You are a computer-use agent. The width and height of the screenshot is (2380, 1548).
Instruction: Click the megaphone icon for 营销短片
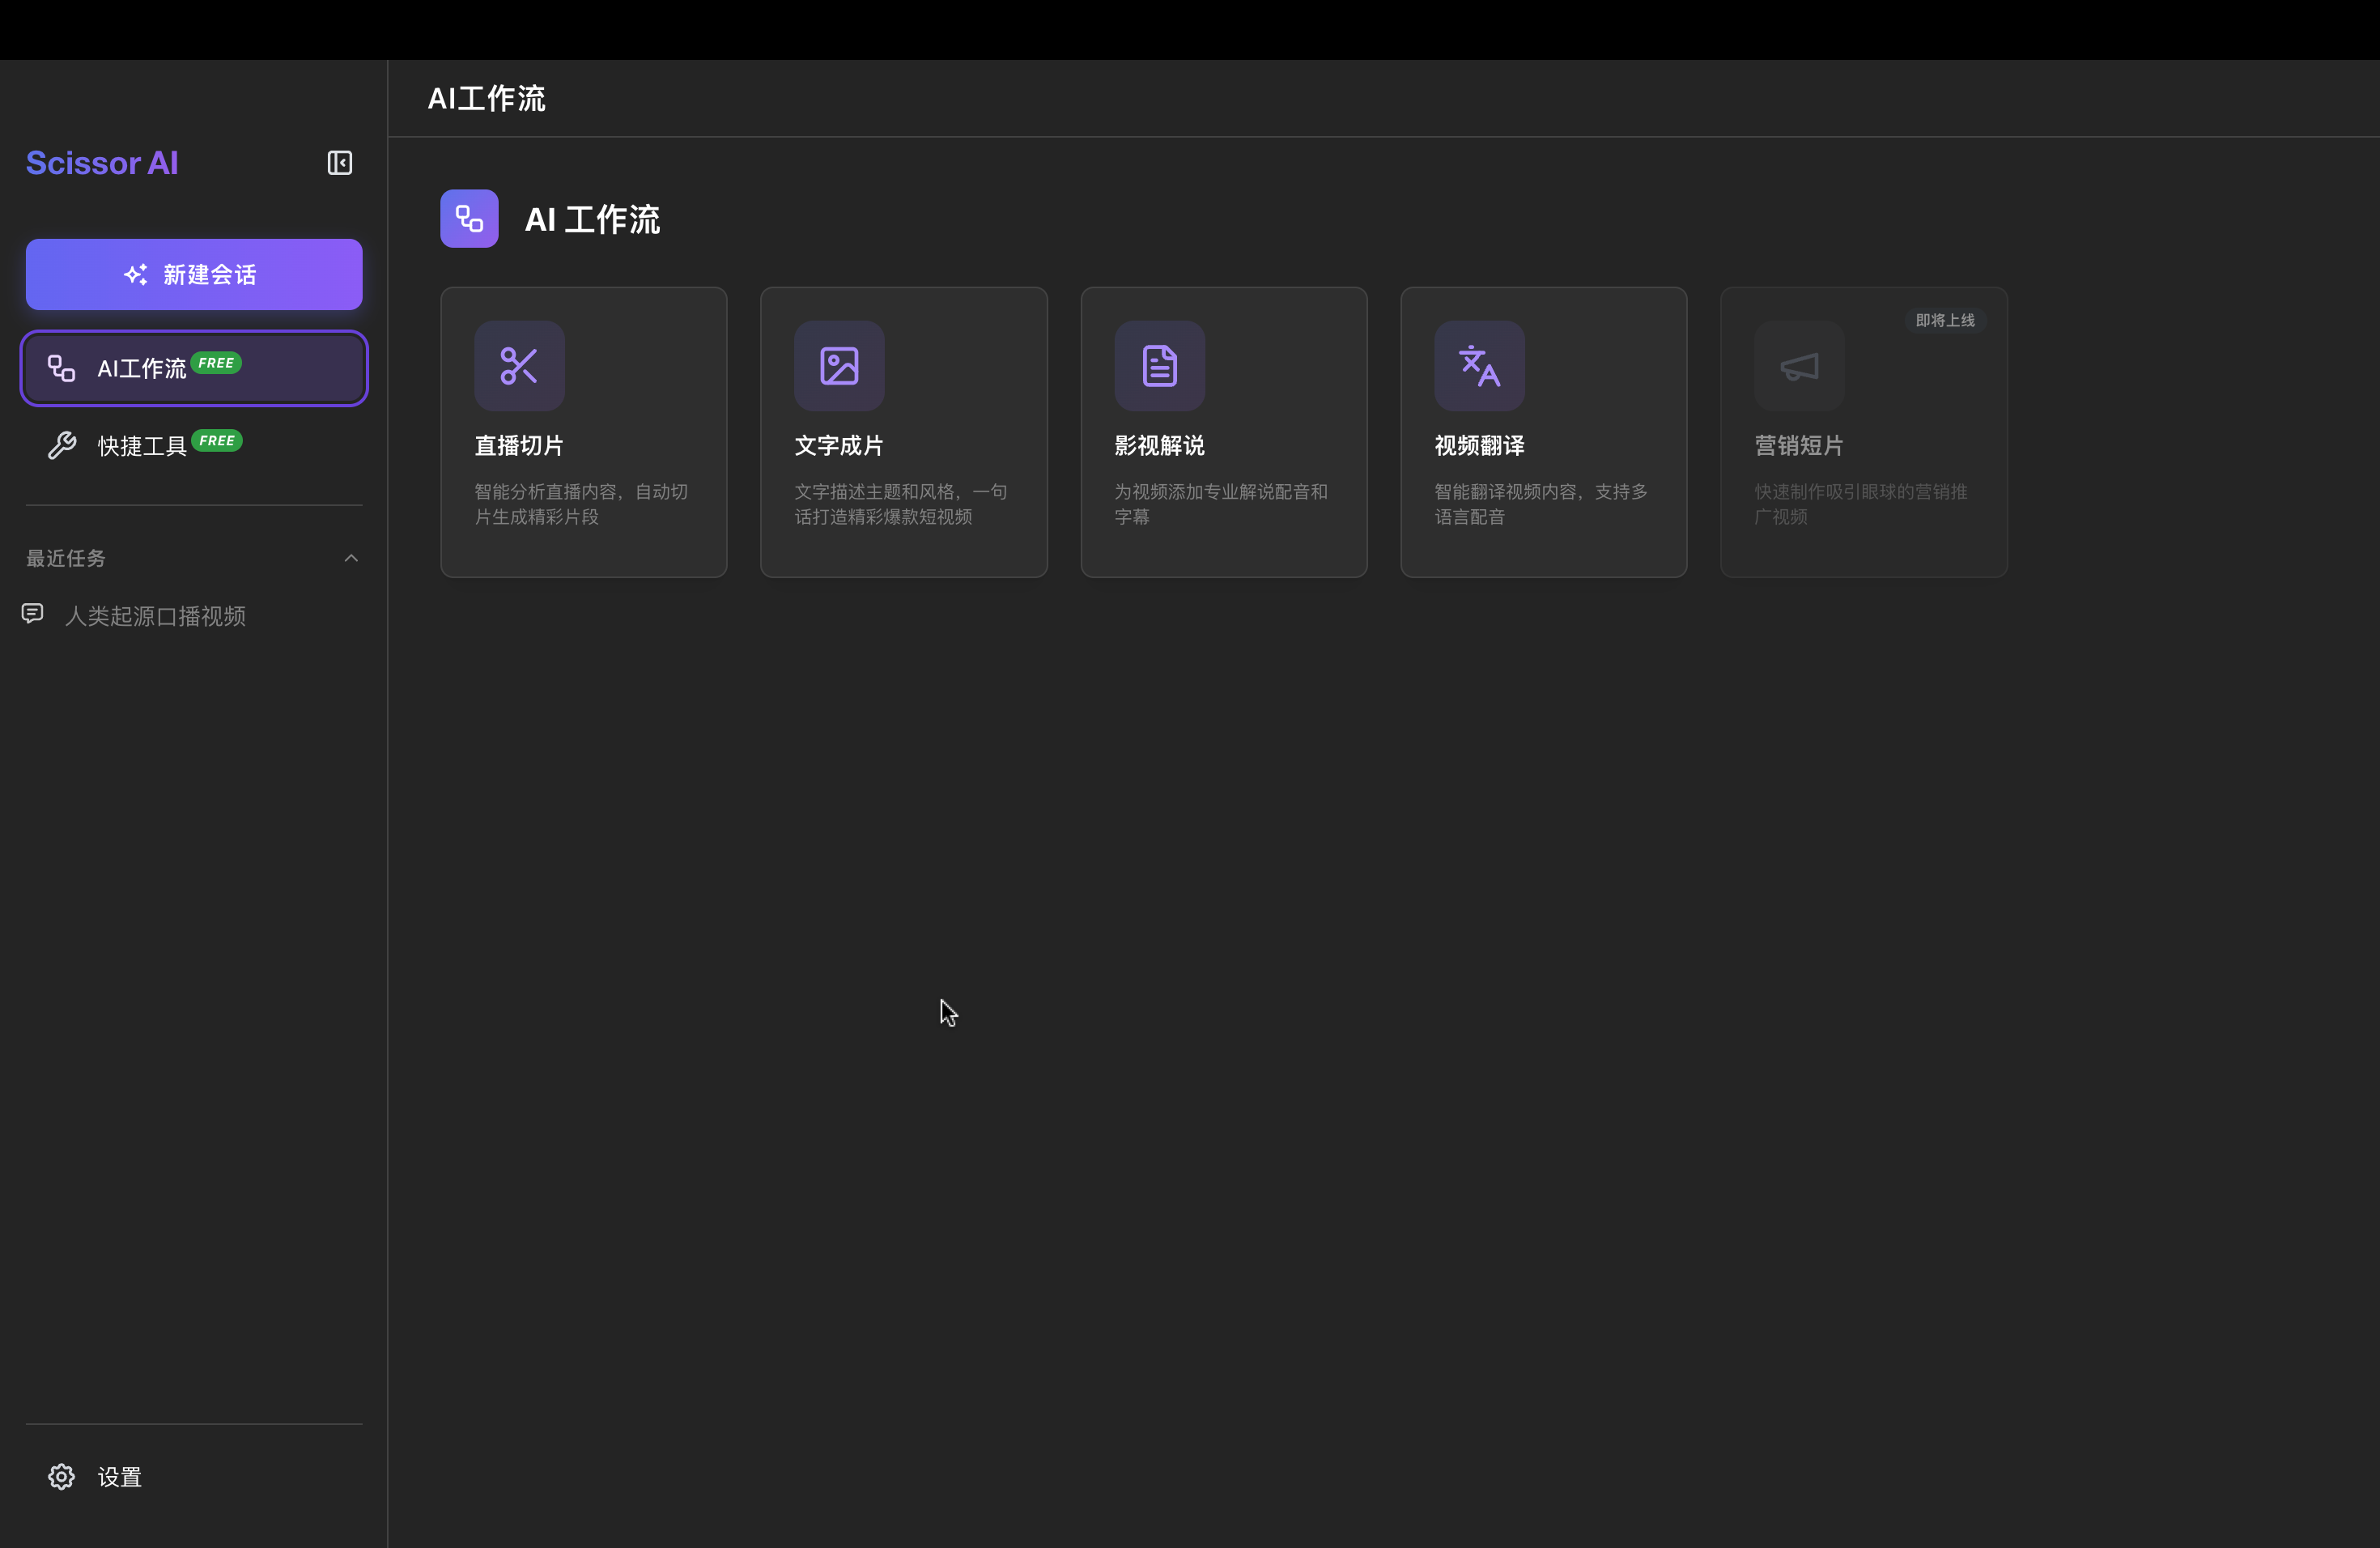point(1799,366)
